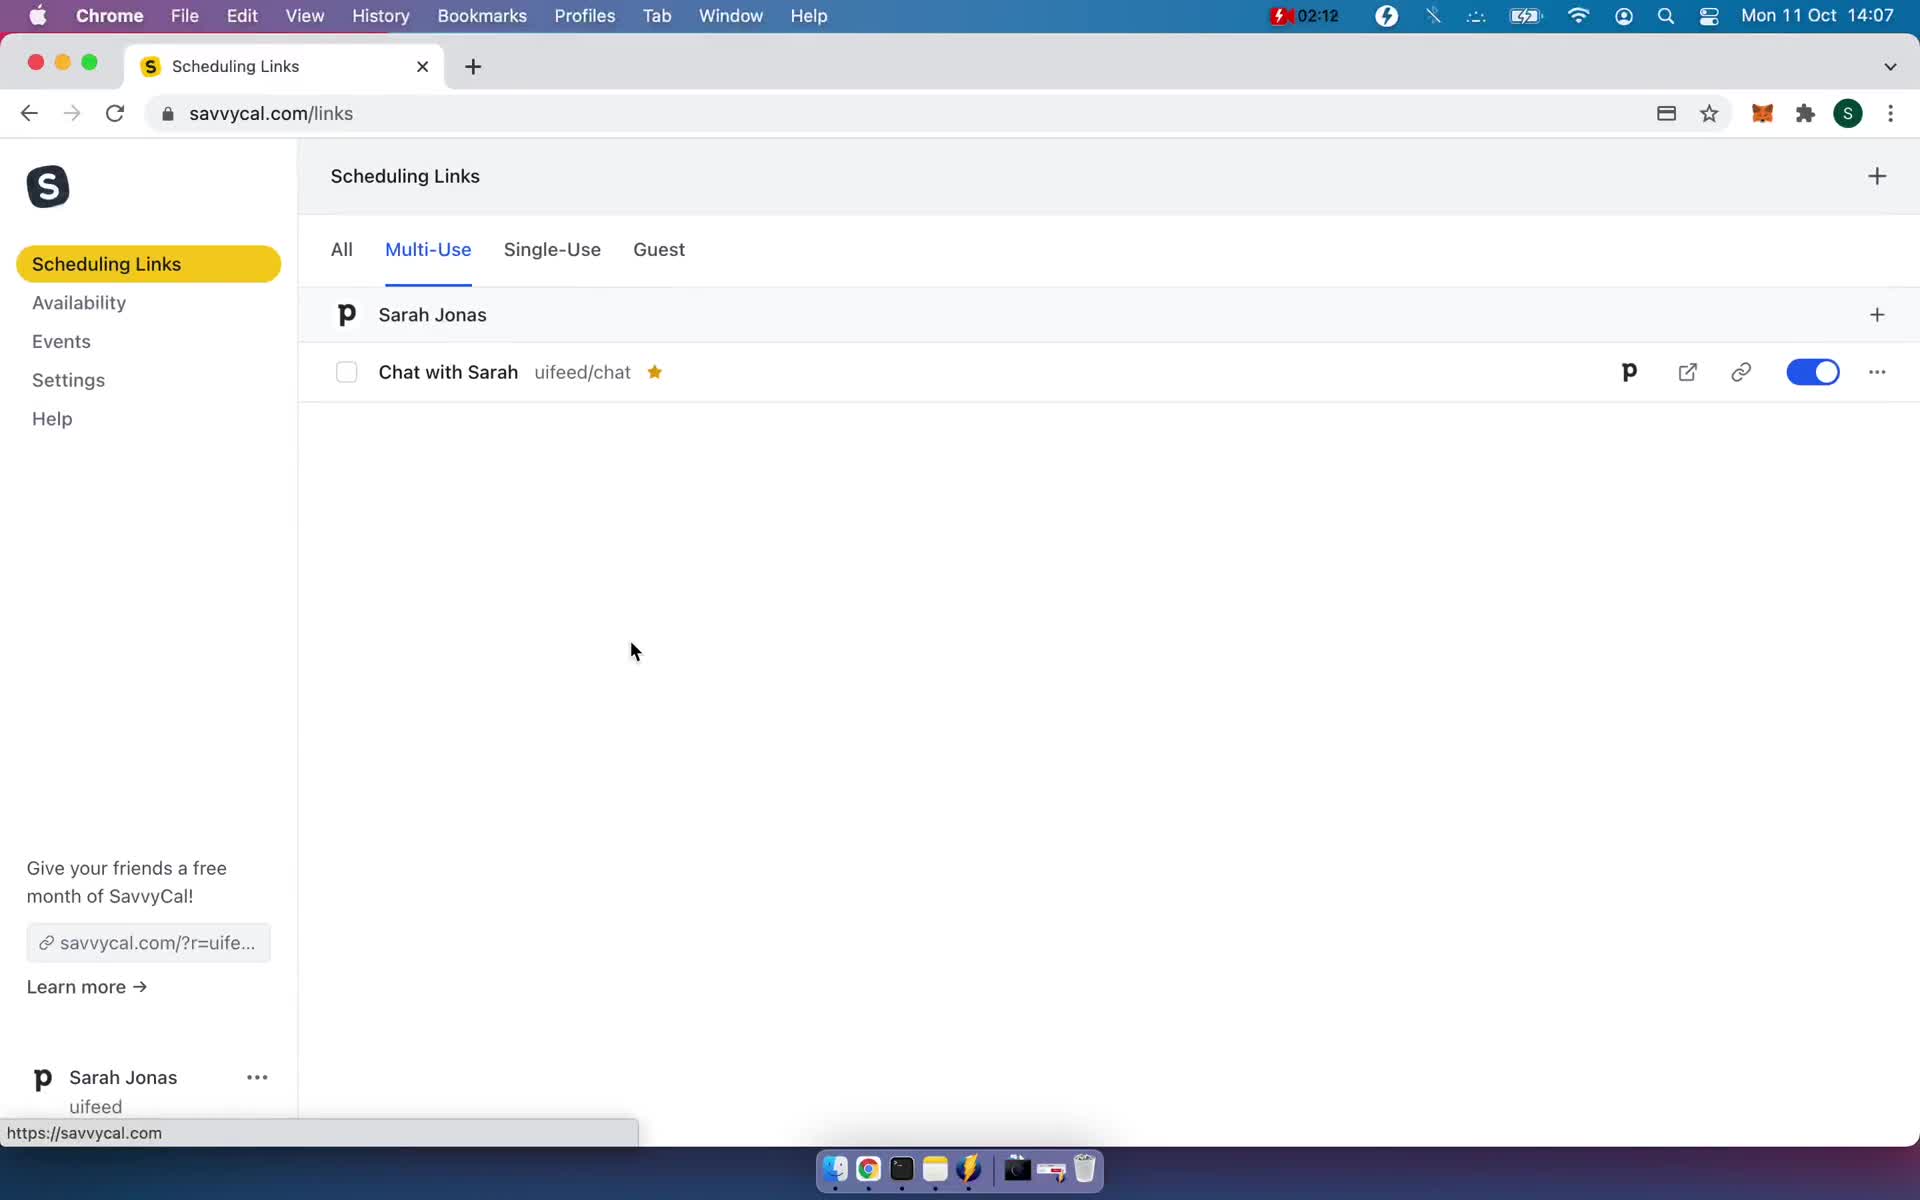Switch to the Guest tab
Viewport: 1920px width, 1200px height.
point(659,249)
